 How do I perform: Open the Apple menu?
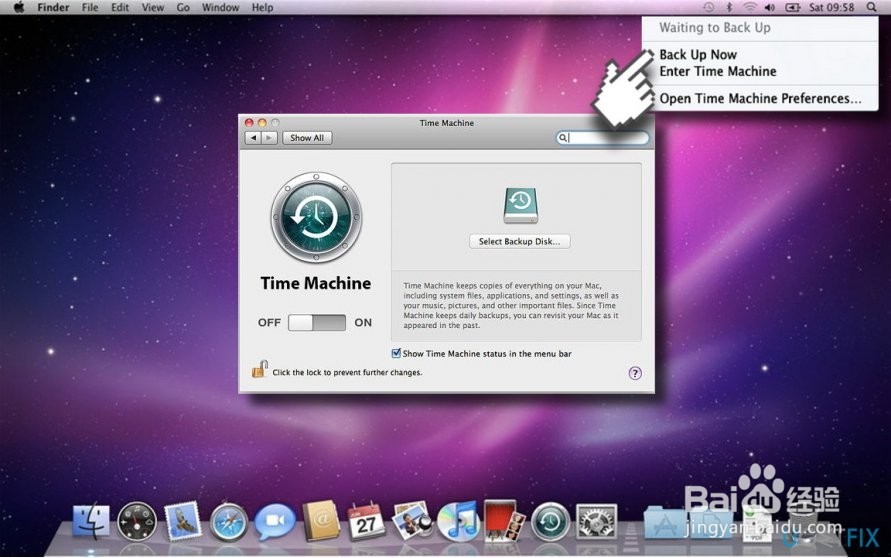tap(19, 7)
